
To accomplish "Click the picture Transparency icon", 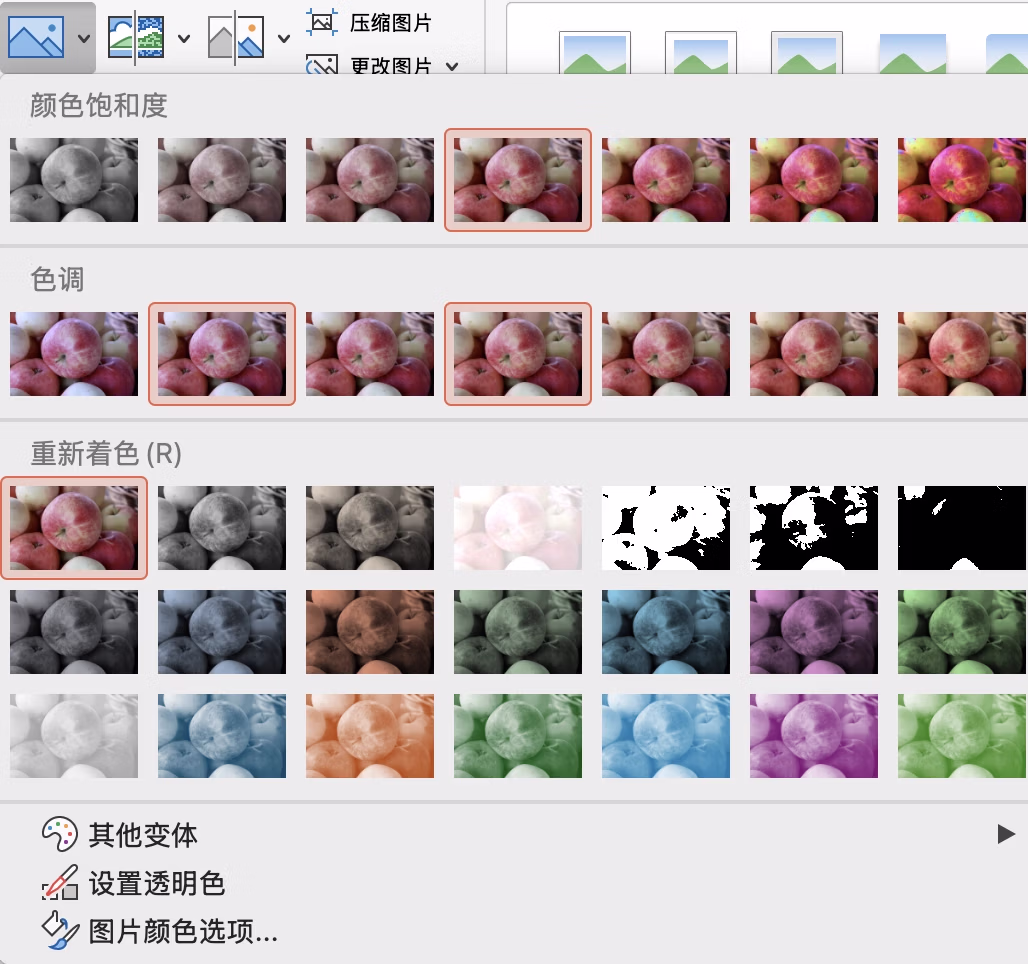I will 236,39.
